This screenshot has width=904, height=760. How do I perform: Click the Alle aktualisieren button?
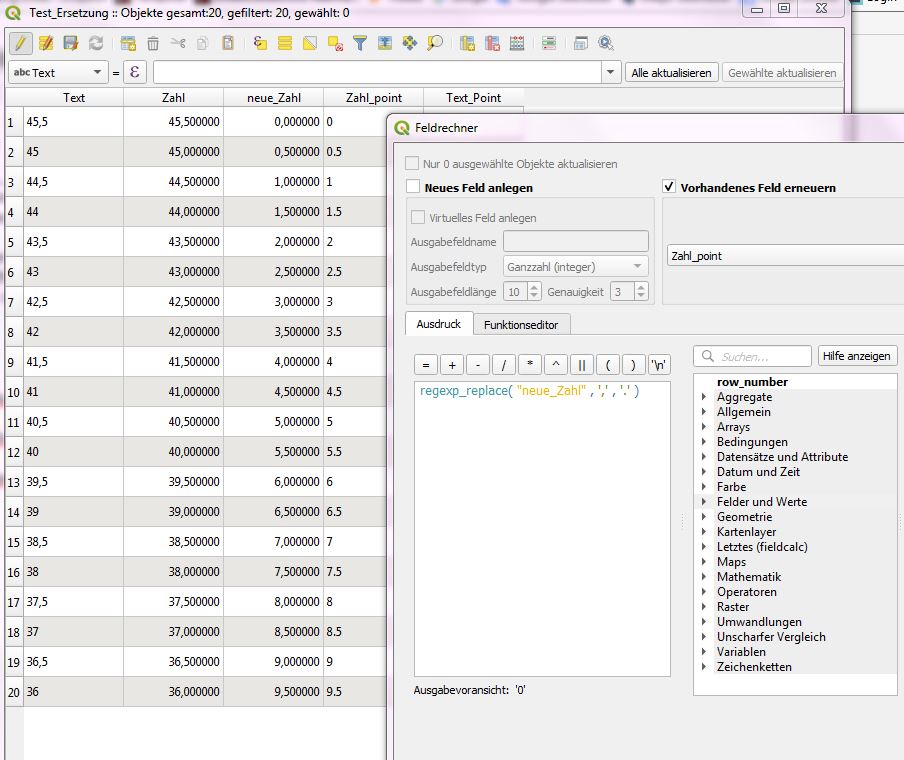[x=671, y=72]
